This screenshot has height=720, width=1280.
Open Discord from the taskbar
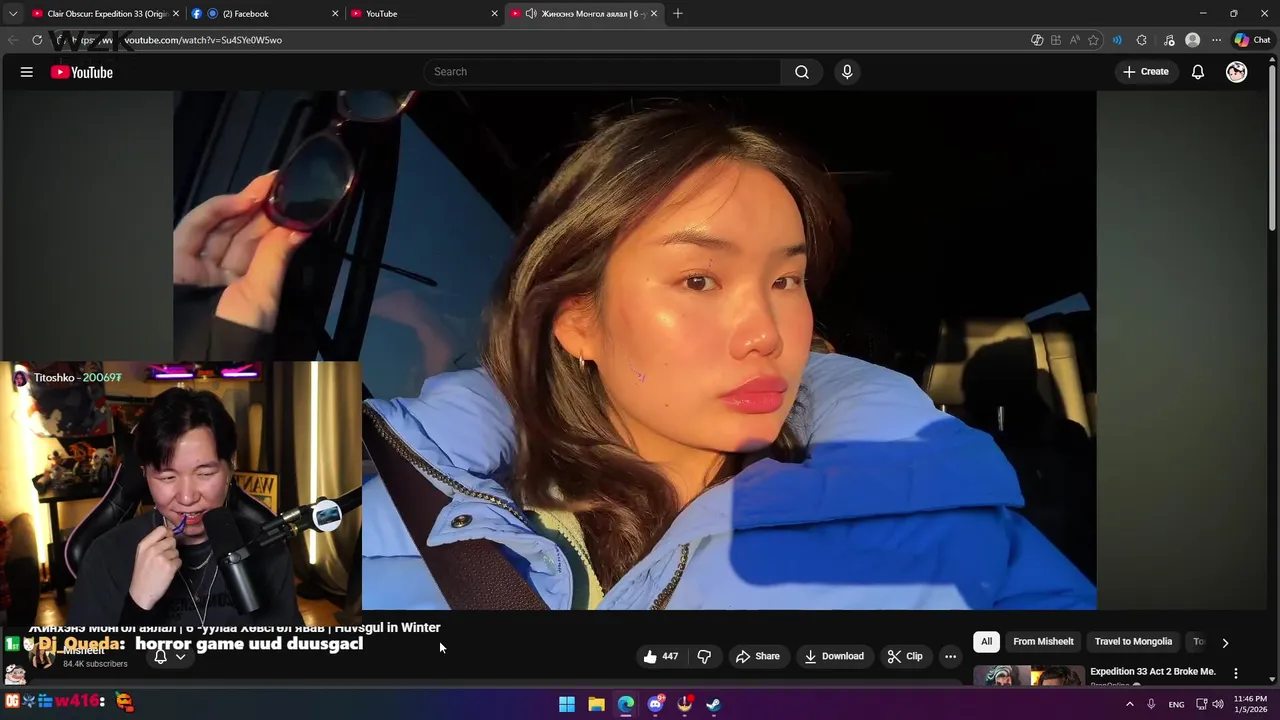pos(655,704)
